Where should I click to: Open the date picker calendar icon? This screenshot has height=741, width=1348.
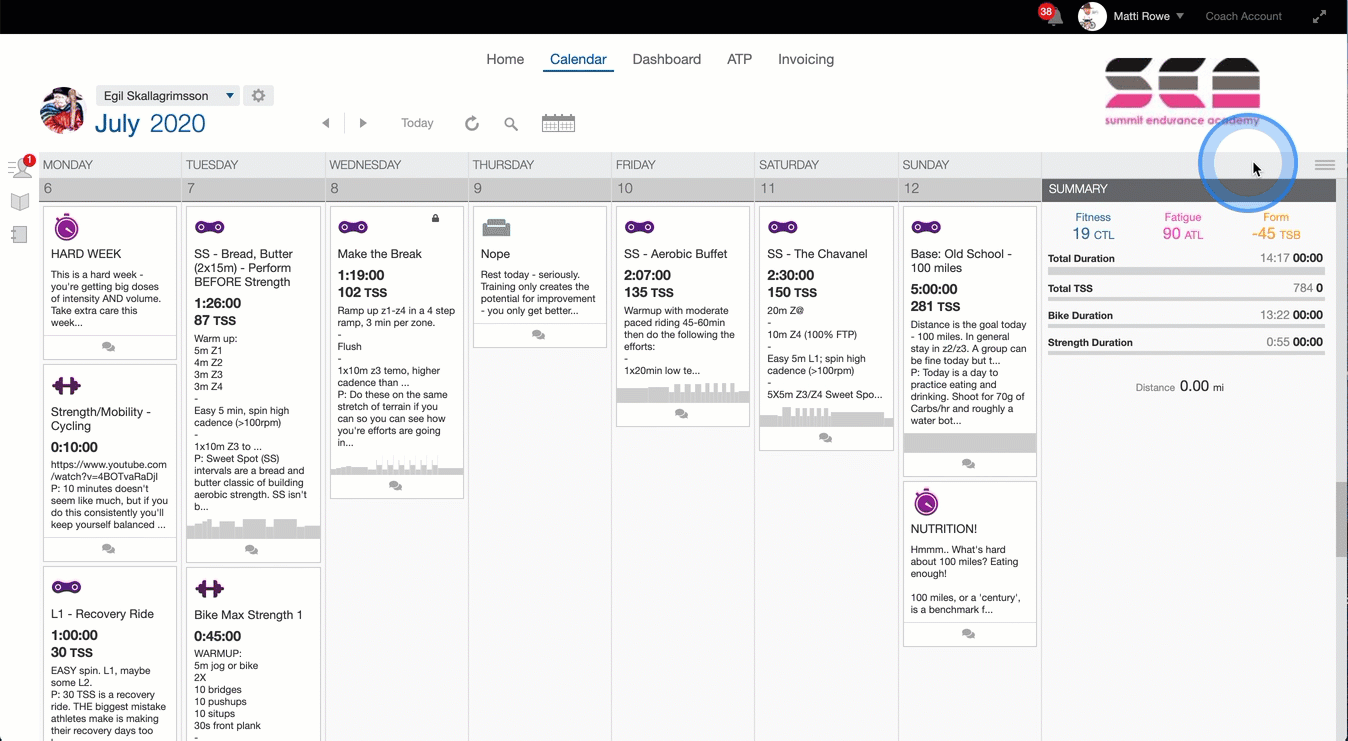[558, 123]
